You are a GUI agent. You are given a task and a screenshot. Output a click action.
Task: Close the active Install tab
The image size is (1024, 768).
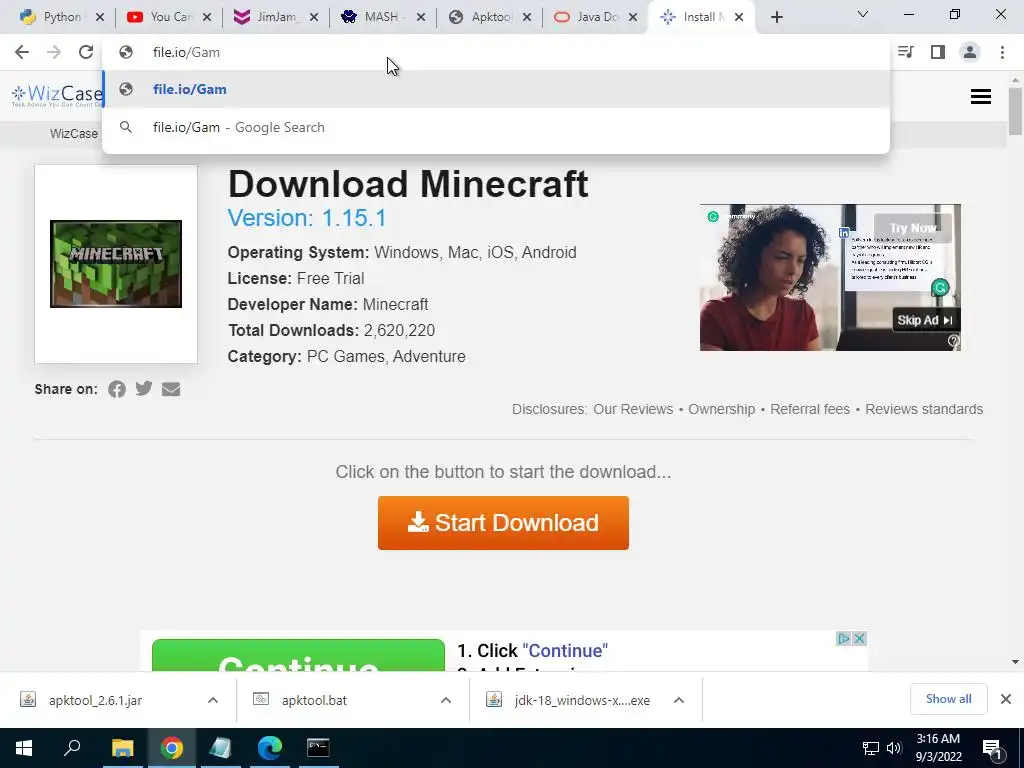[739, 17]
